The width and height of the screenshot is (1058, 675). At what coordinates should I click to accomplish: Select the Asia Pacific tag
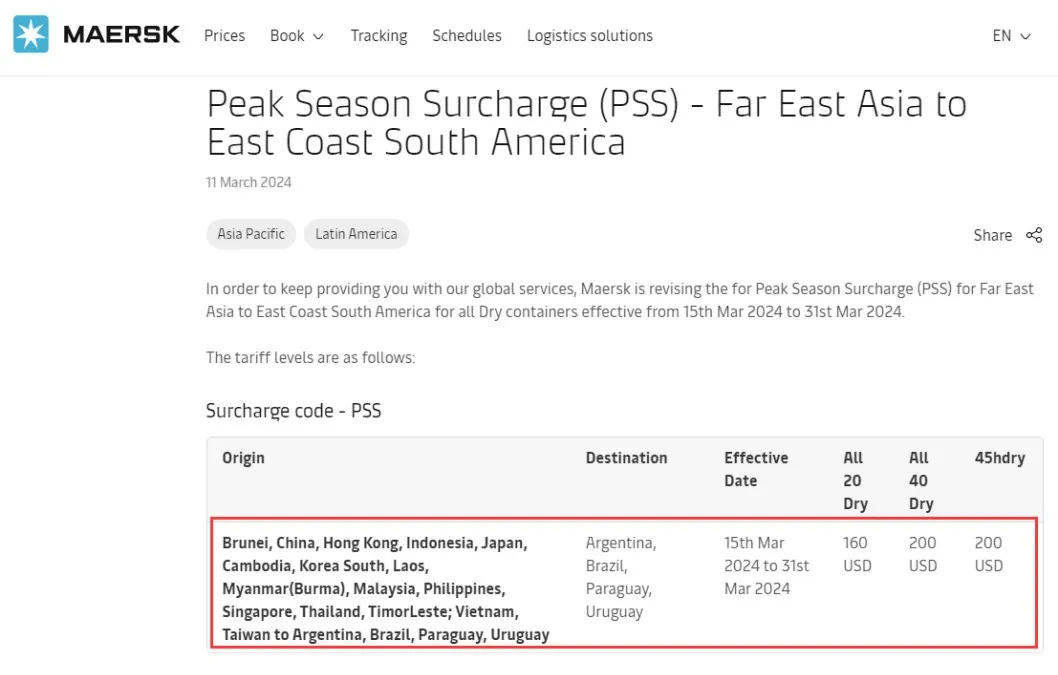(251, 234)
